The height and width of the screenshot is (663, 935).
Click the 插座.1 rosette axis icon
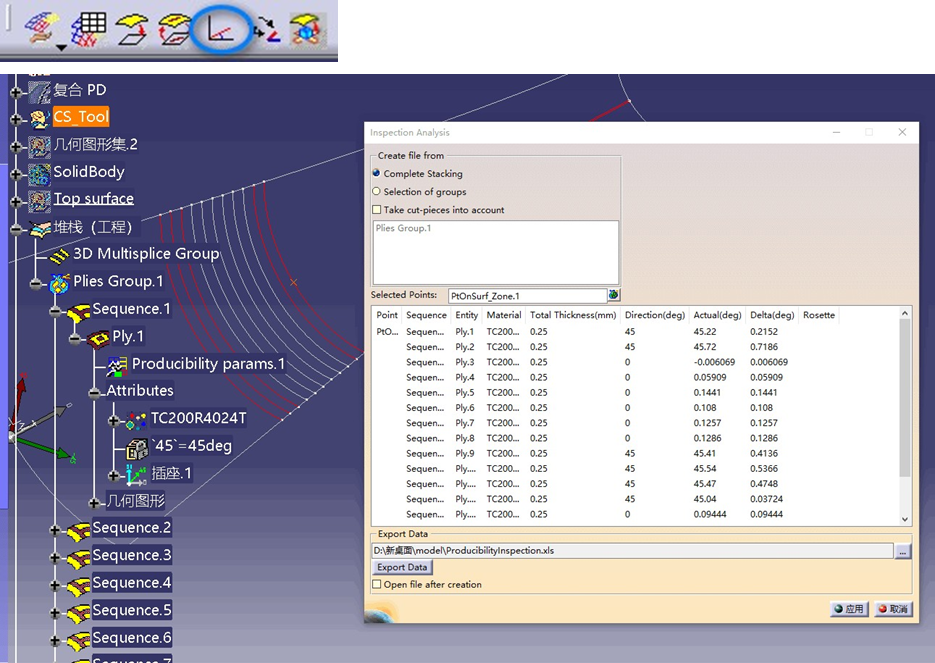coord(136,475)
